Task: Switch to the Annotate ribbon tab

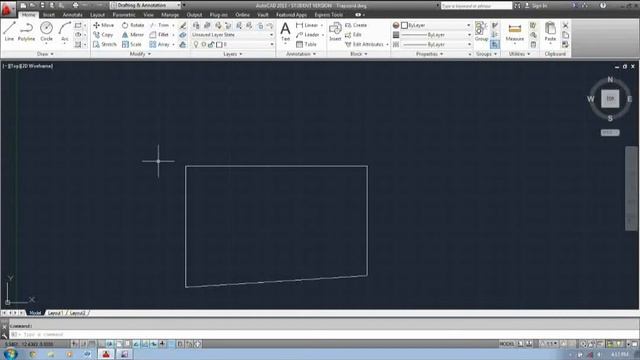Action: [x=72, y=15]
